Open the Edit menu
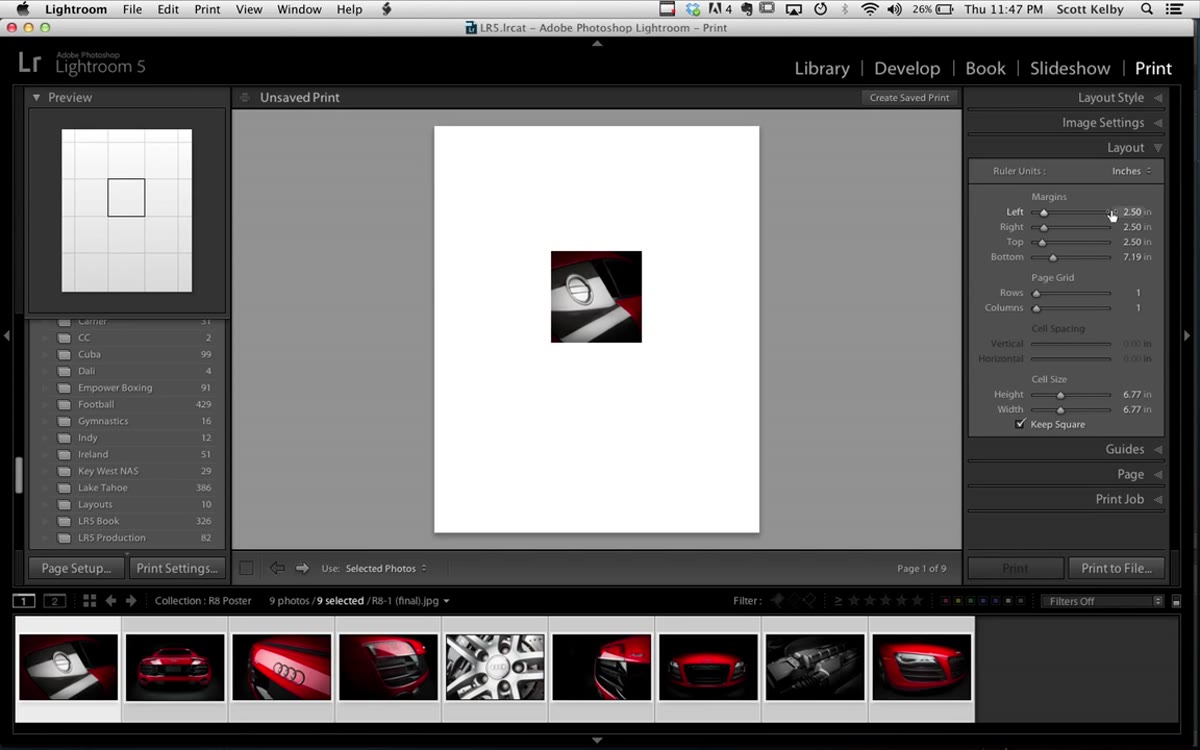Image resolution: width=1200 pixels, height=750 pixels. 168,9
